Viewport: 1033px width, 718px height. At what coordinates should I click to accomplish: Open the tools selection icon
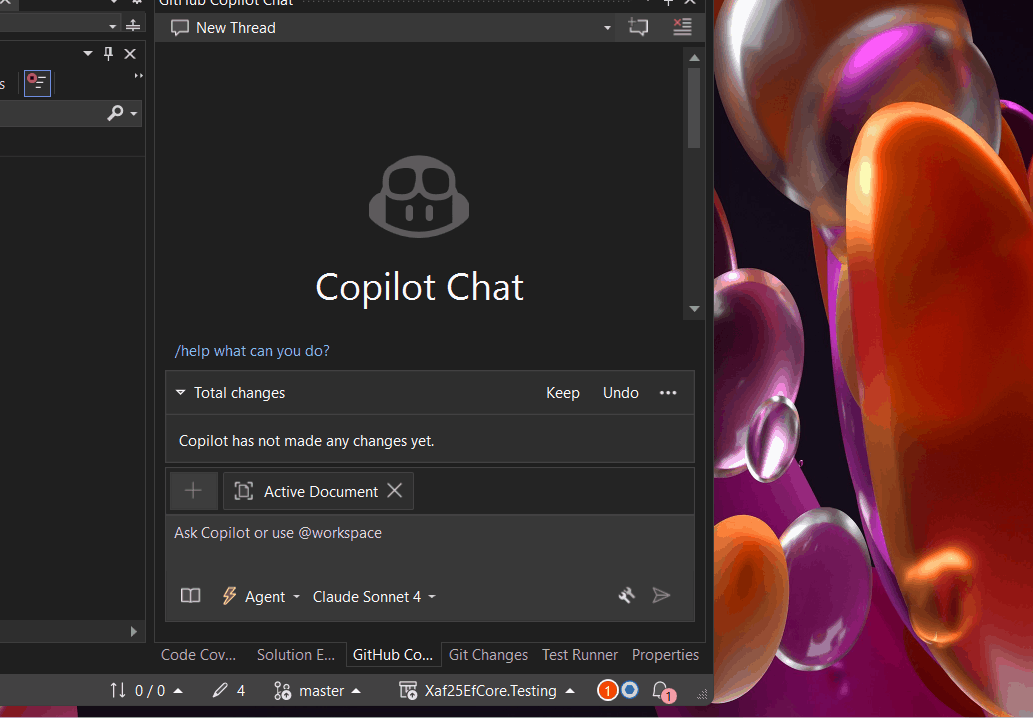pos(627,595)
